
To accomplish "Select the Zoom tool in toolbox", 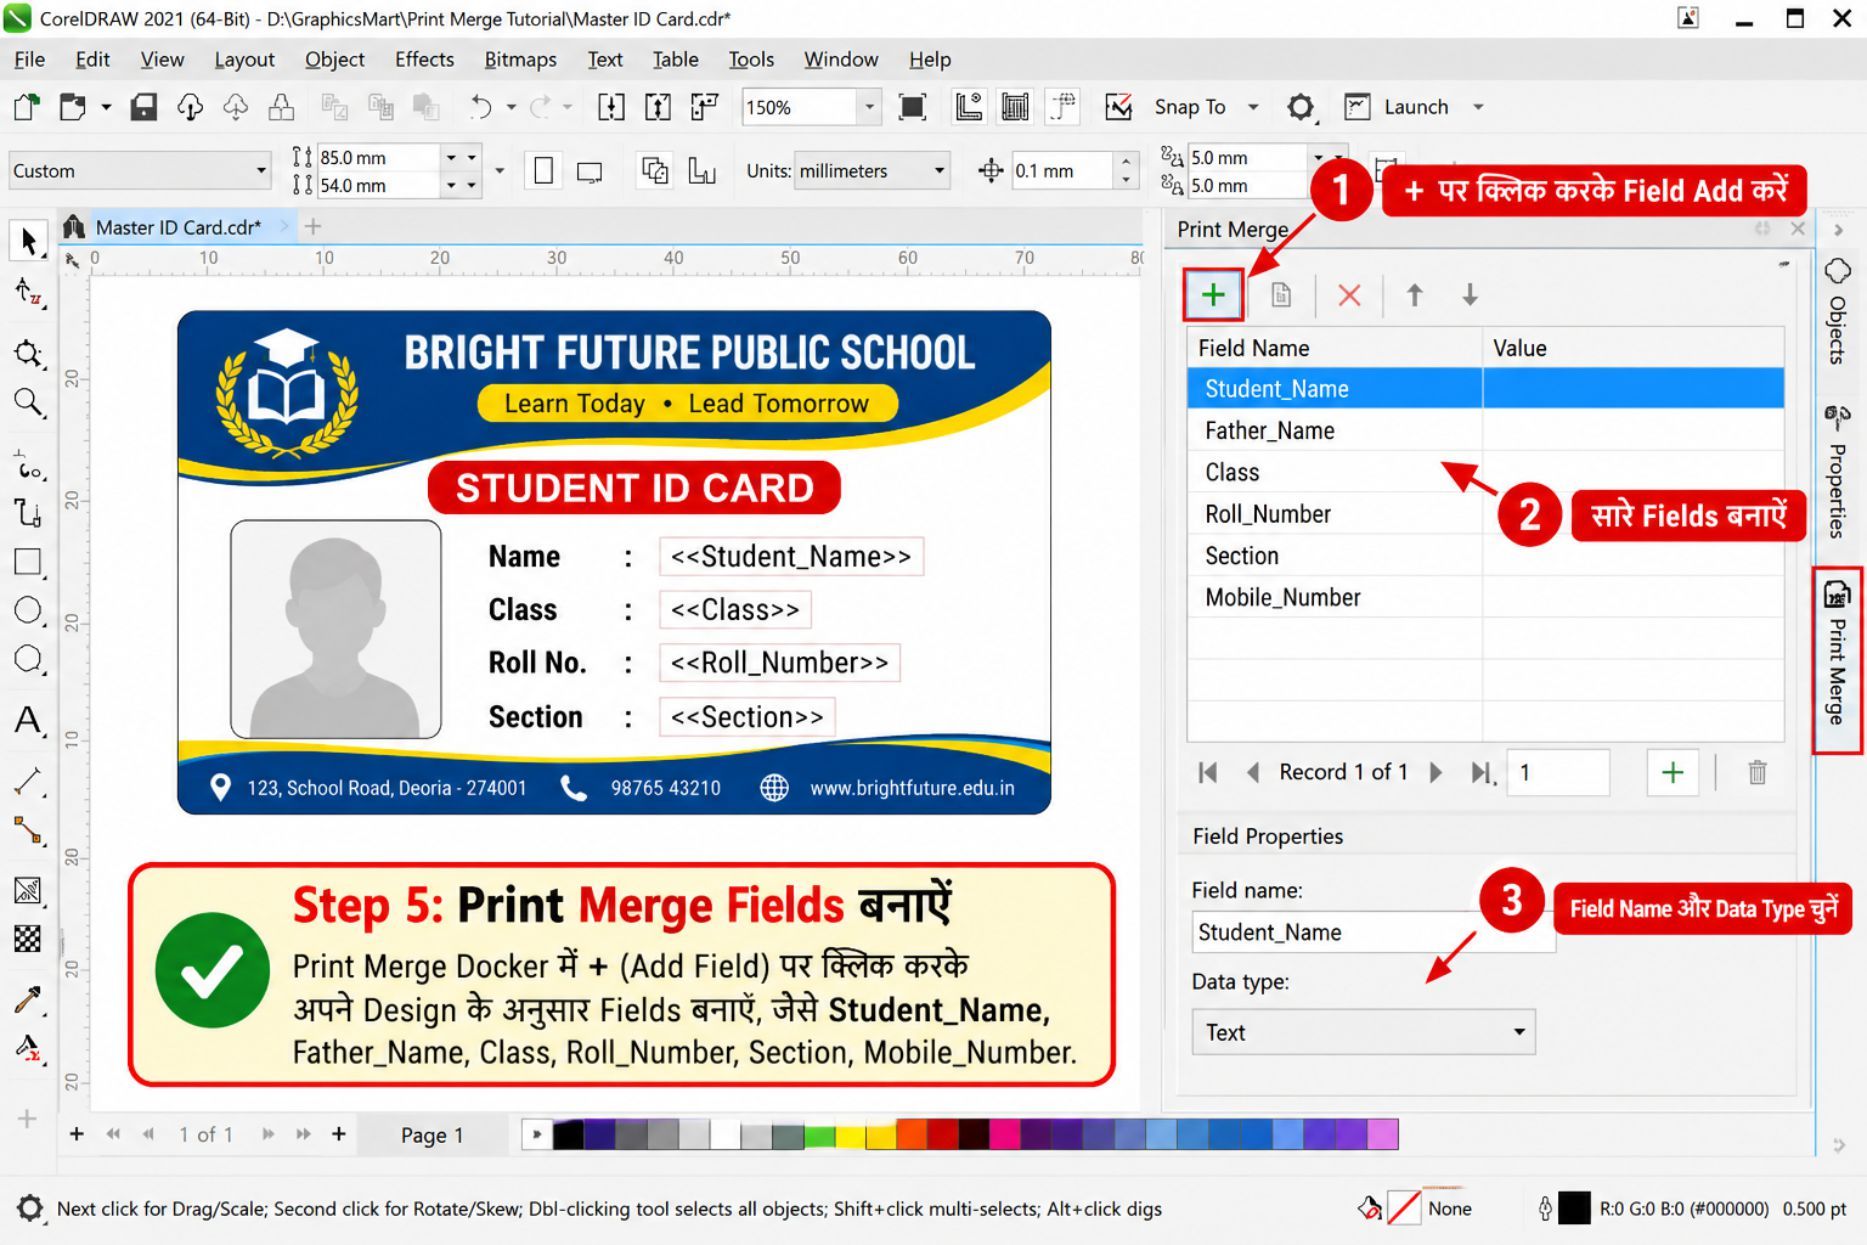I will pyautogui.click(x=28, y=402).
